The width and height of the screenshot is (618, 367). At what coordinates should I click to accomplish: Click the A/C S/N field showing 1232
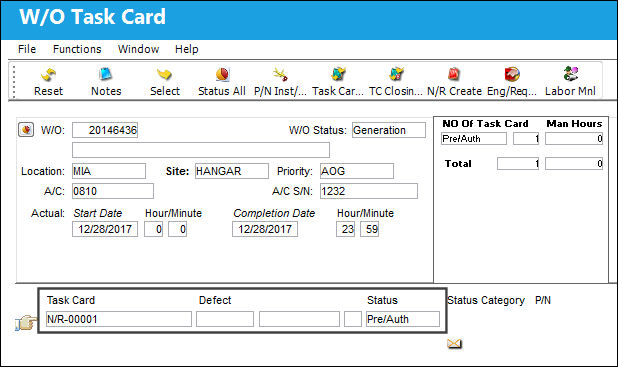[369, 191]
